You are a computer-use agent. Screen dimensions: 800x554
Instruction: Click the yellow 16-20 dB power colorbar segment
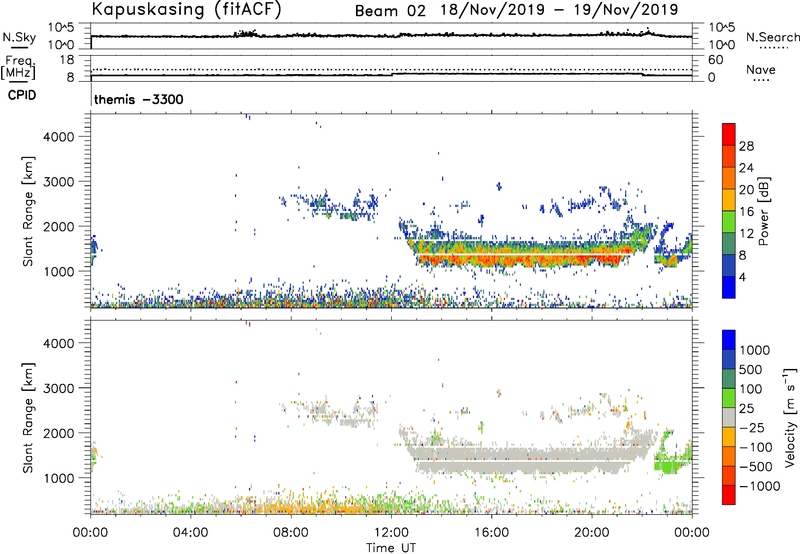pos(729,199)
